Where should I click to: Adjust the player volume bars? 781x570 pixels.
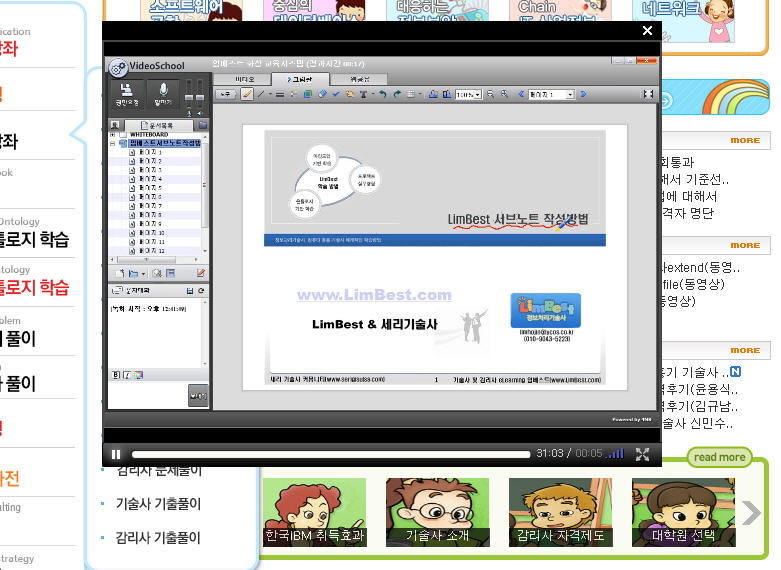pos(616,453)
